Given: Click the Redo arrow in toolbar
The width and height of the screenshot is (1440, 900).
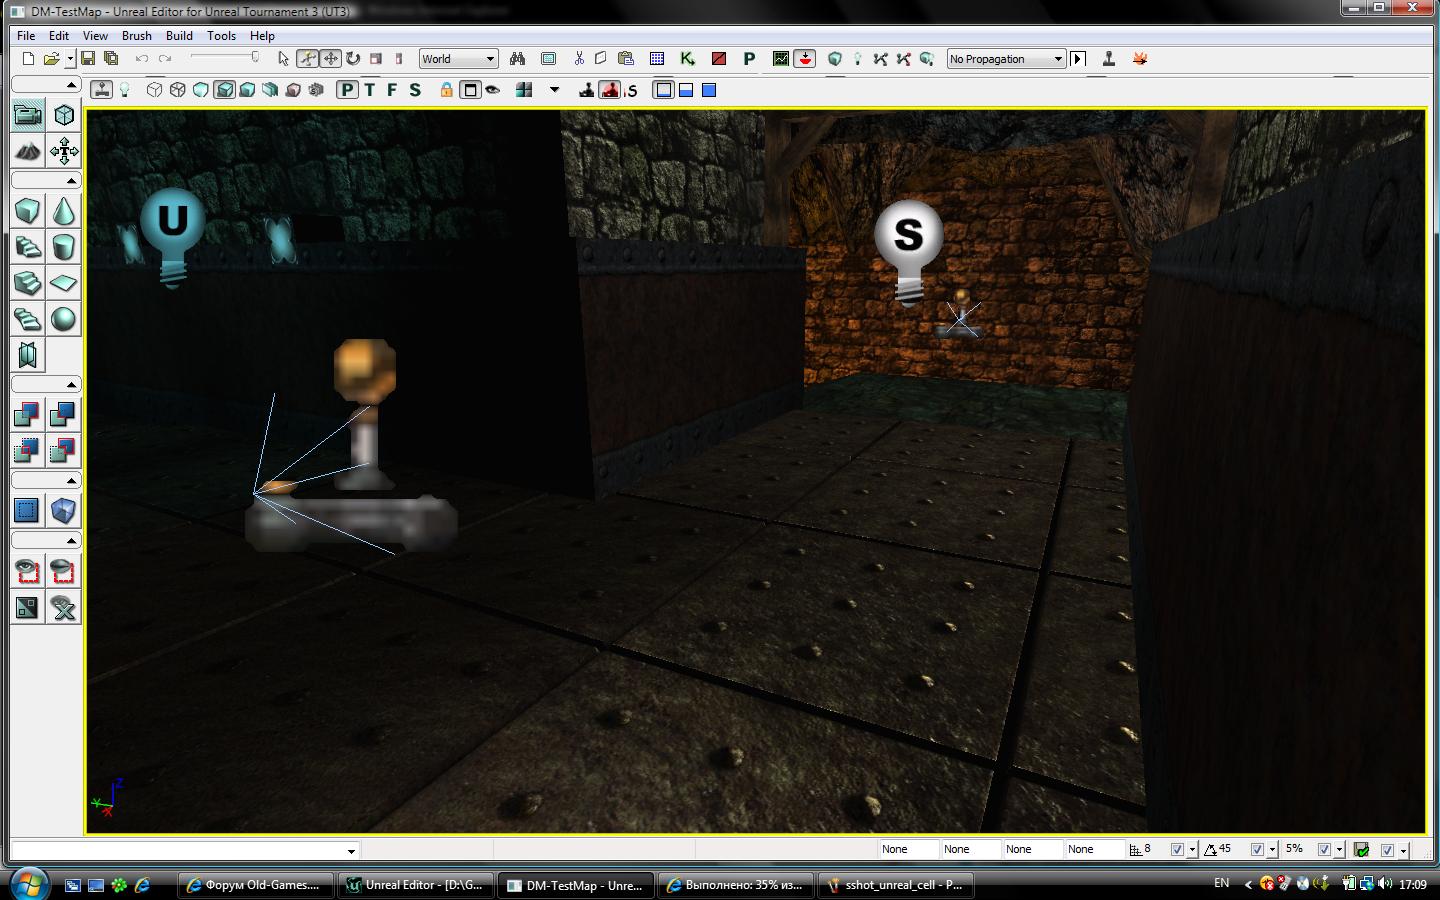Looking at the screenshot, I should pos(165,59).
